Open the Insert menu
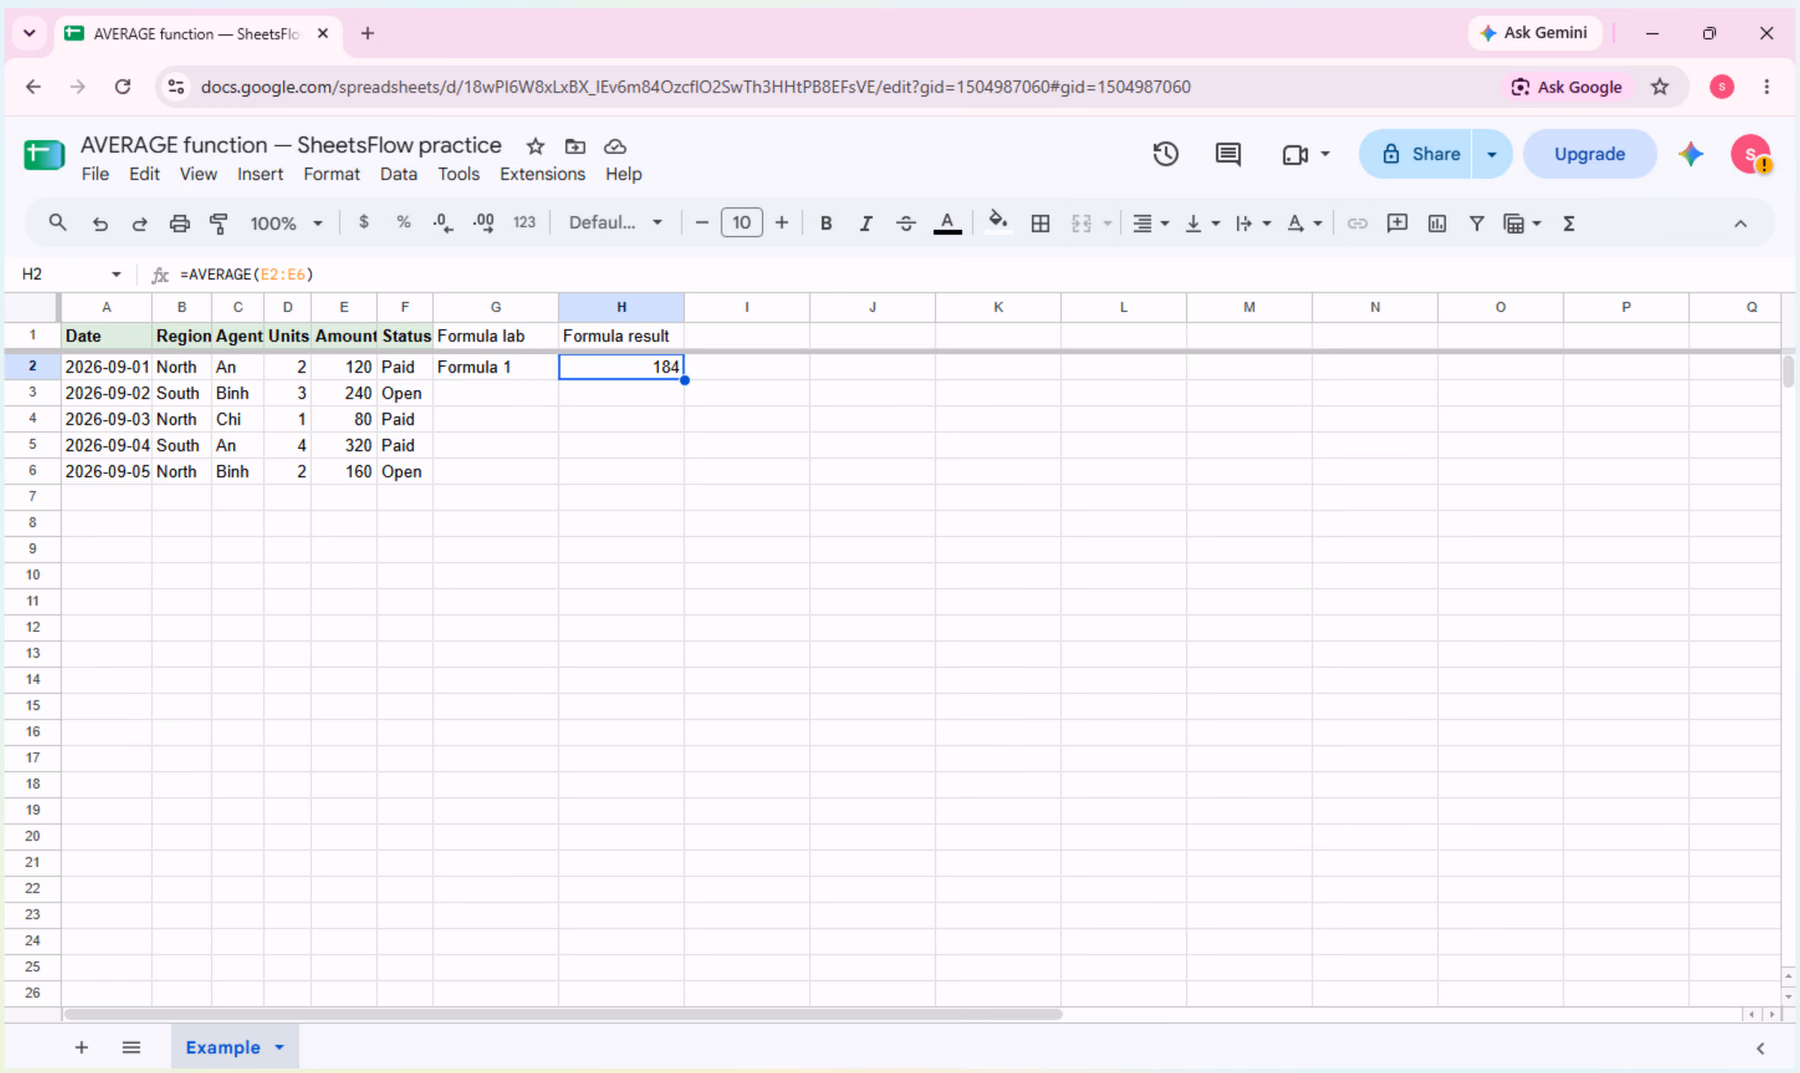 tap(260, 174)
